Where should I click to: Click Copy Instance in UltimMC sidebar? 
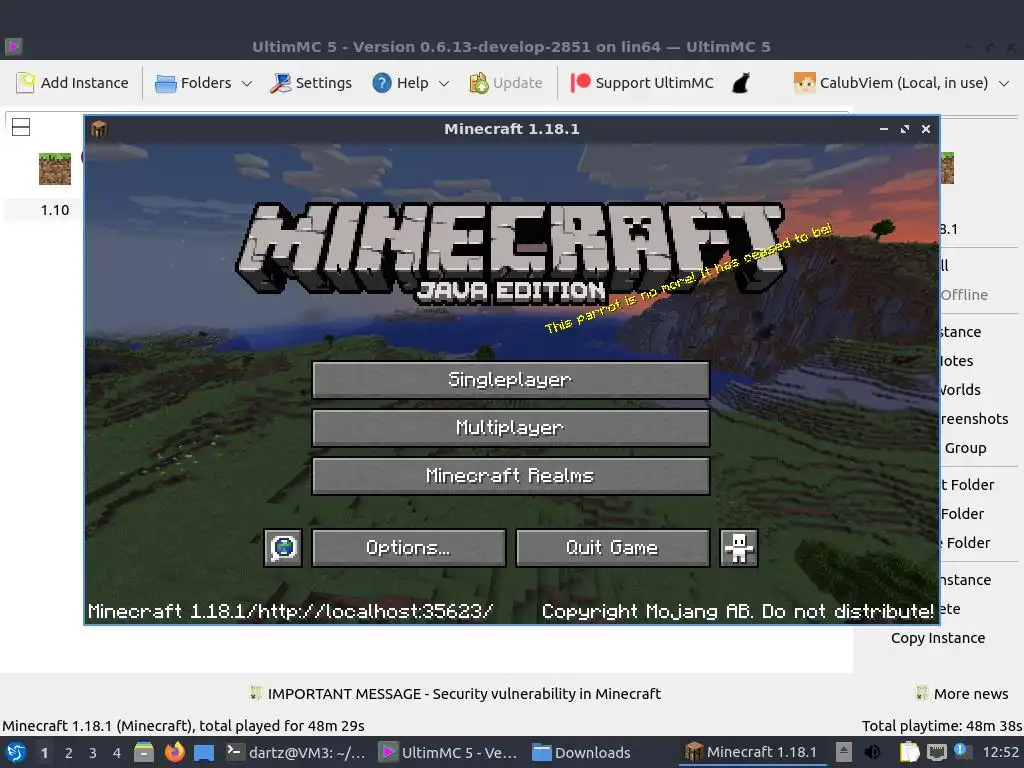(938, 638)
